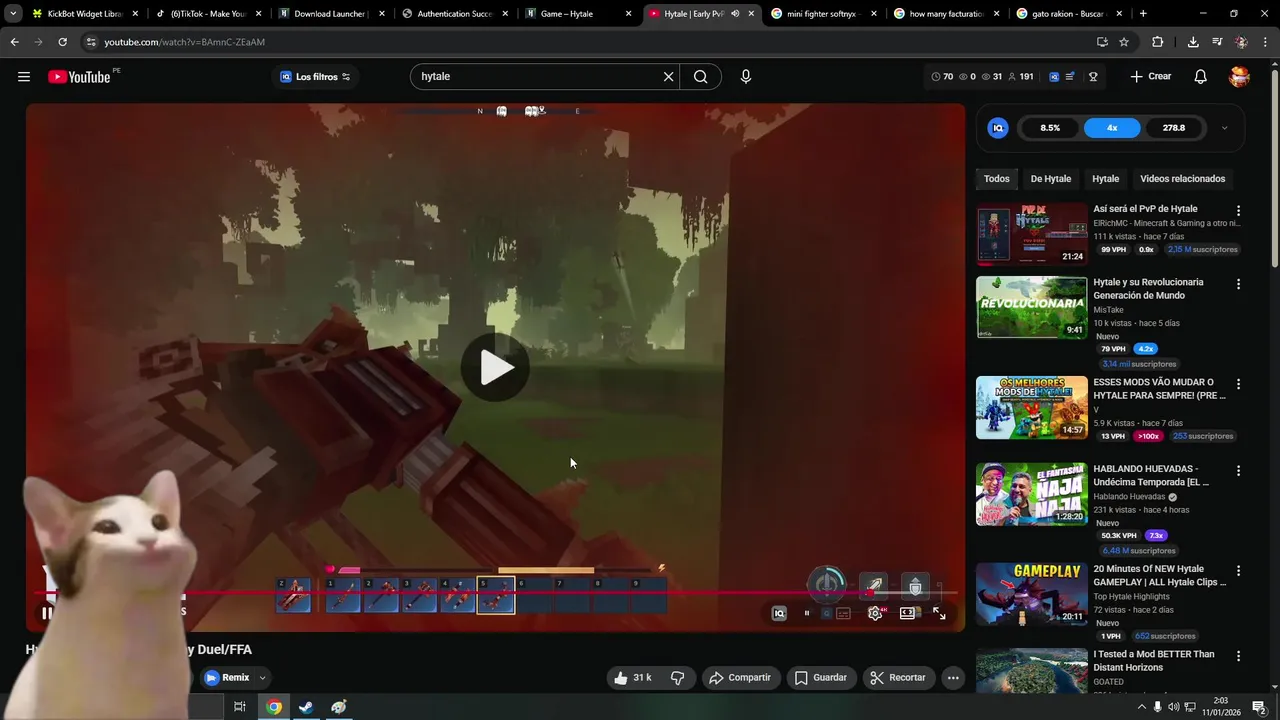Switch to the 'Hytale' chip
The height and width of the screenshot is (720, 1280).
[1106, 179]
